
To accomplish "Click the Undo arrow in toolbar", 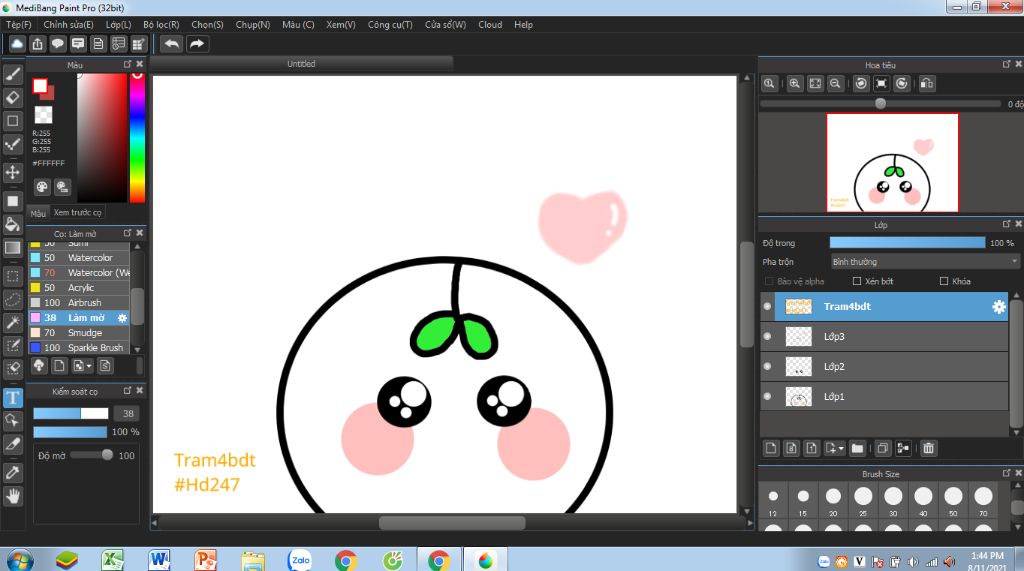I will 172,44.
